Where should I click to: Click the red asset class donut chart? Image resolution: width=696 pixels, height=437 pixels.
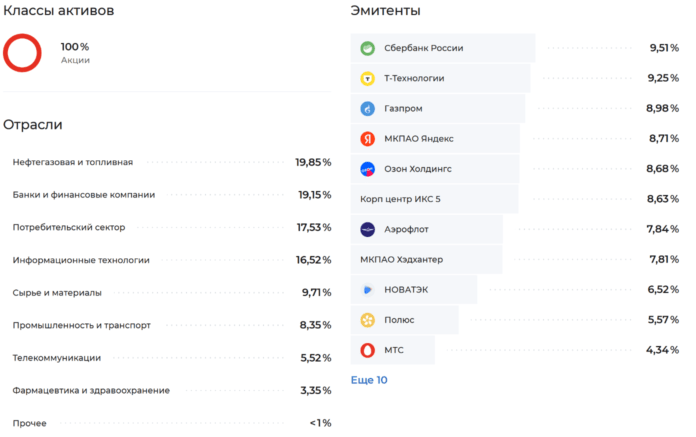[22, 53]
